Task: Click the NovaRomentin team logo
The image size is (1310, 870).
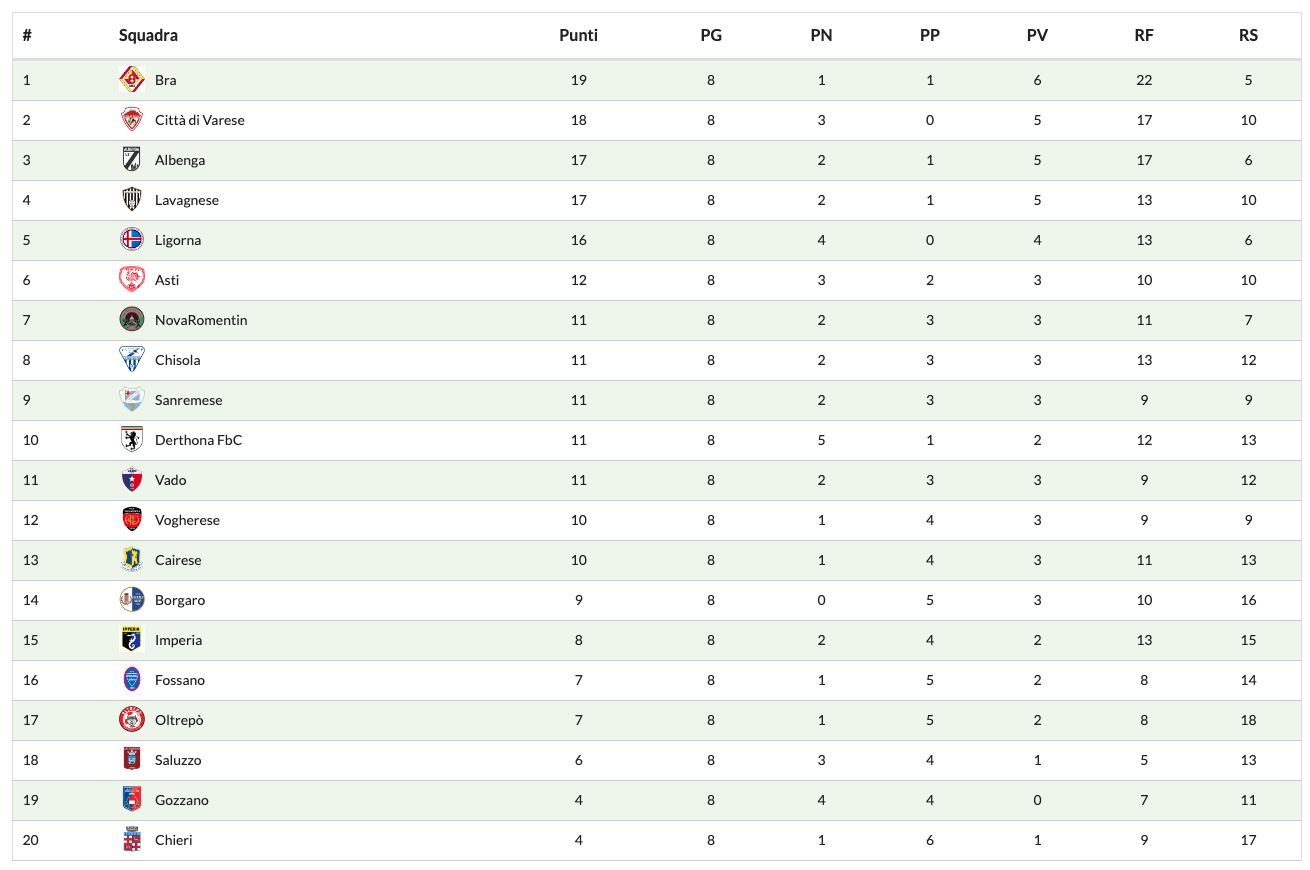Action: click(x=132, y=320)
